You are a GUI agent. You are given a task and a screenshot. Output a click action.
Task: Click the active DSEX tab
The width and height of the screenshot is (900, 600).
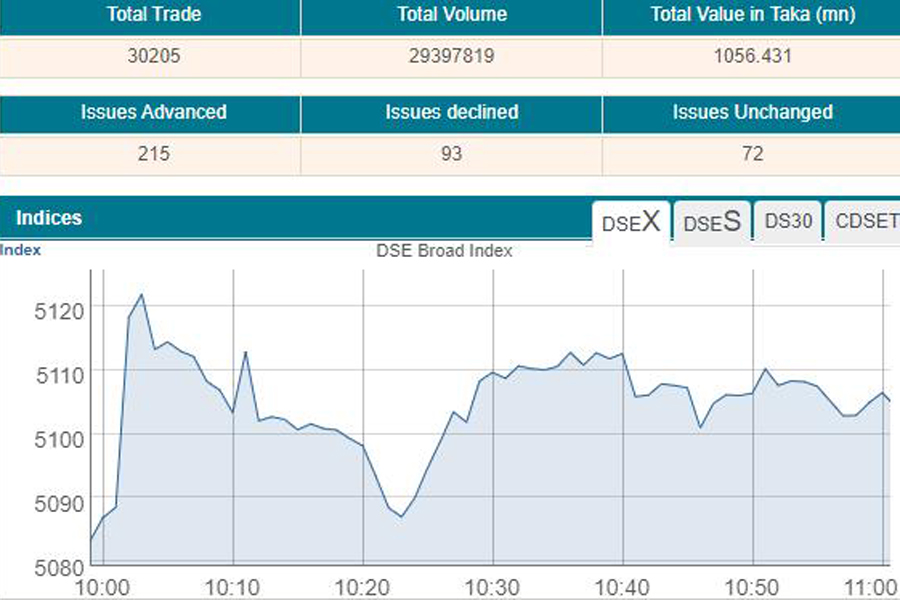(x=631, y=222)
